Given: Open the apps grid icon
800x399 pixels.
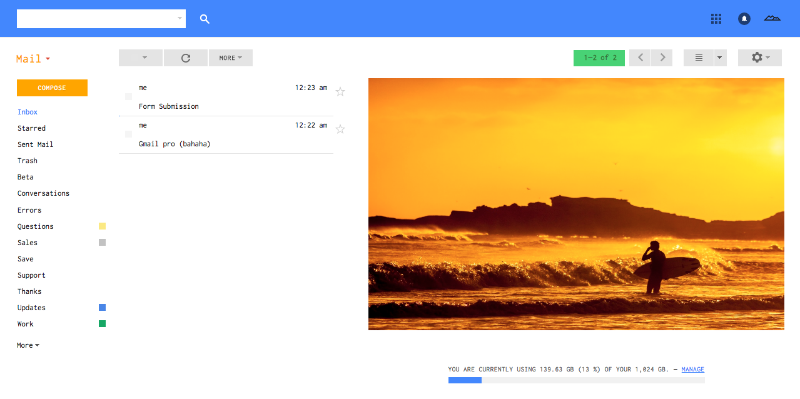Looking at the screenshot, I should pos(716,19).
